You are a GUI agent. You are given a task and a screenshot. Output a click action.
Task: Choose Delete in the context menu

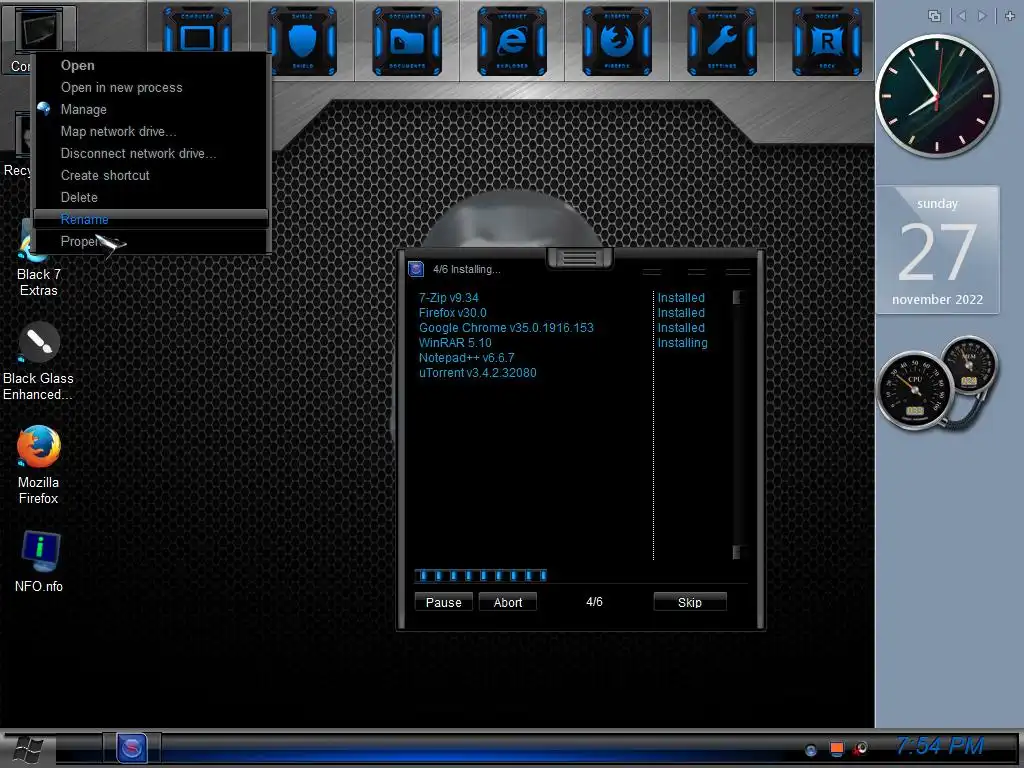[151, 197]
